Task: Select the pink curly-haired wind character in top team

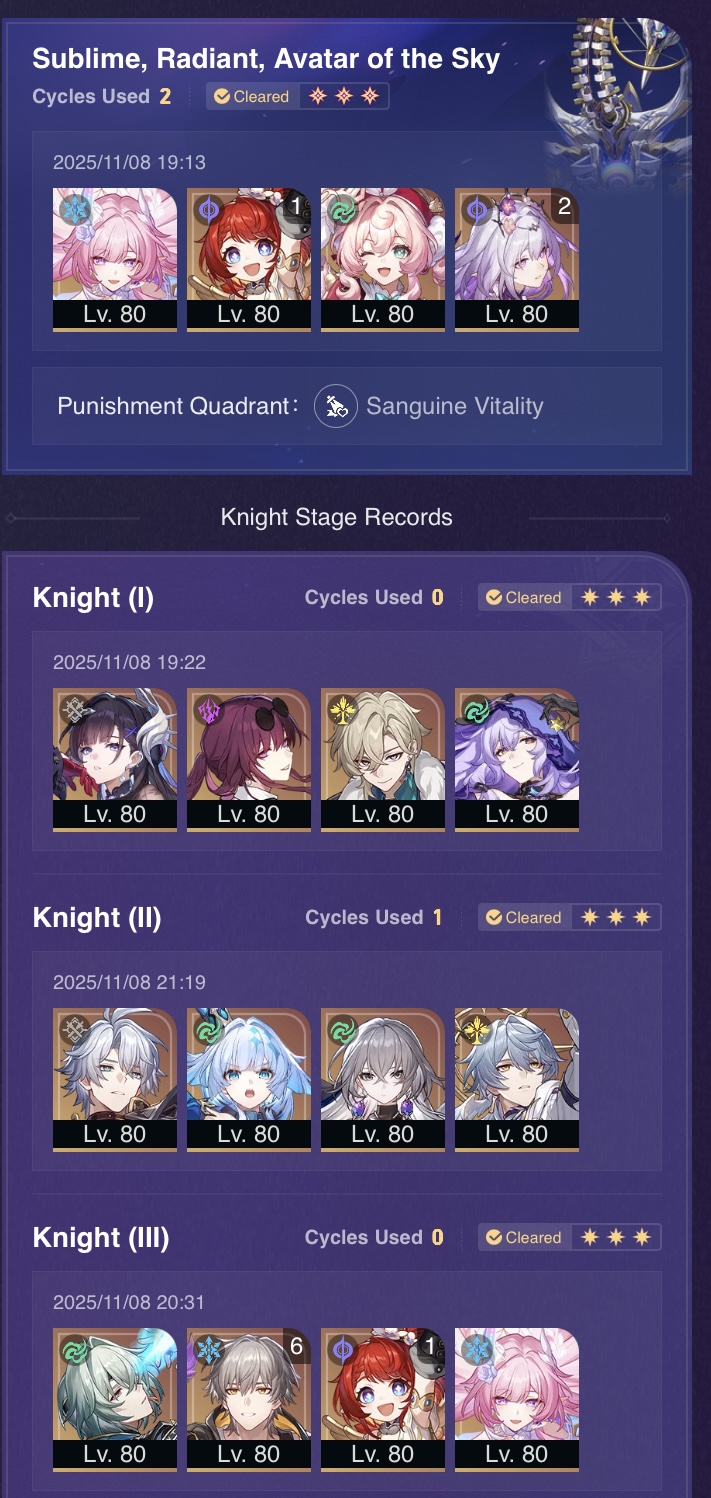Action: [x=383, y=259]
